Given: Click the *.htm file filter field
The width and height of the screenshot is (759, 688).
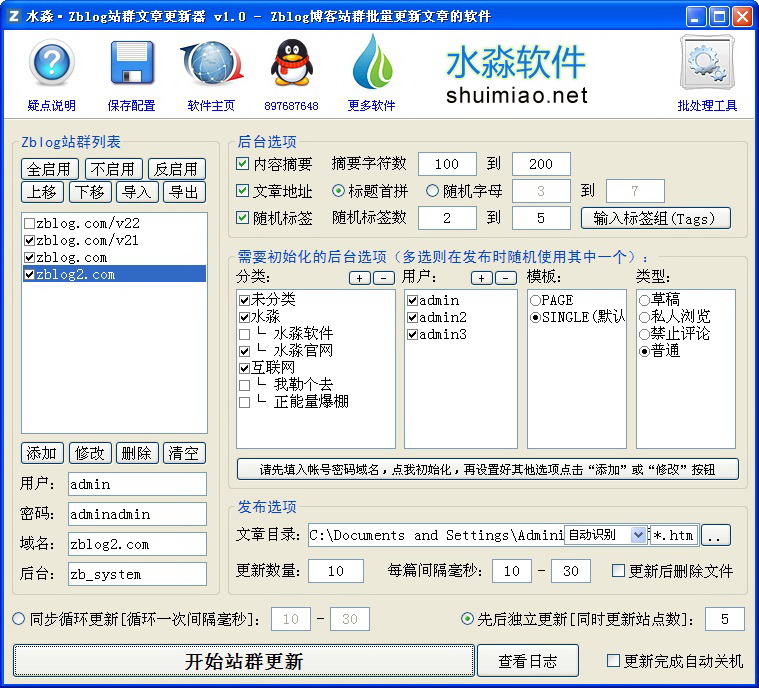Looking at the screenshot, I should pyautogui.click(x=674, y=535).
